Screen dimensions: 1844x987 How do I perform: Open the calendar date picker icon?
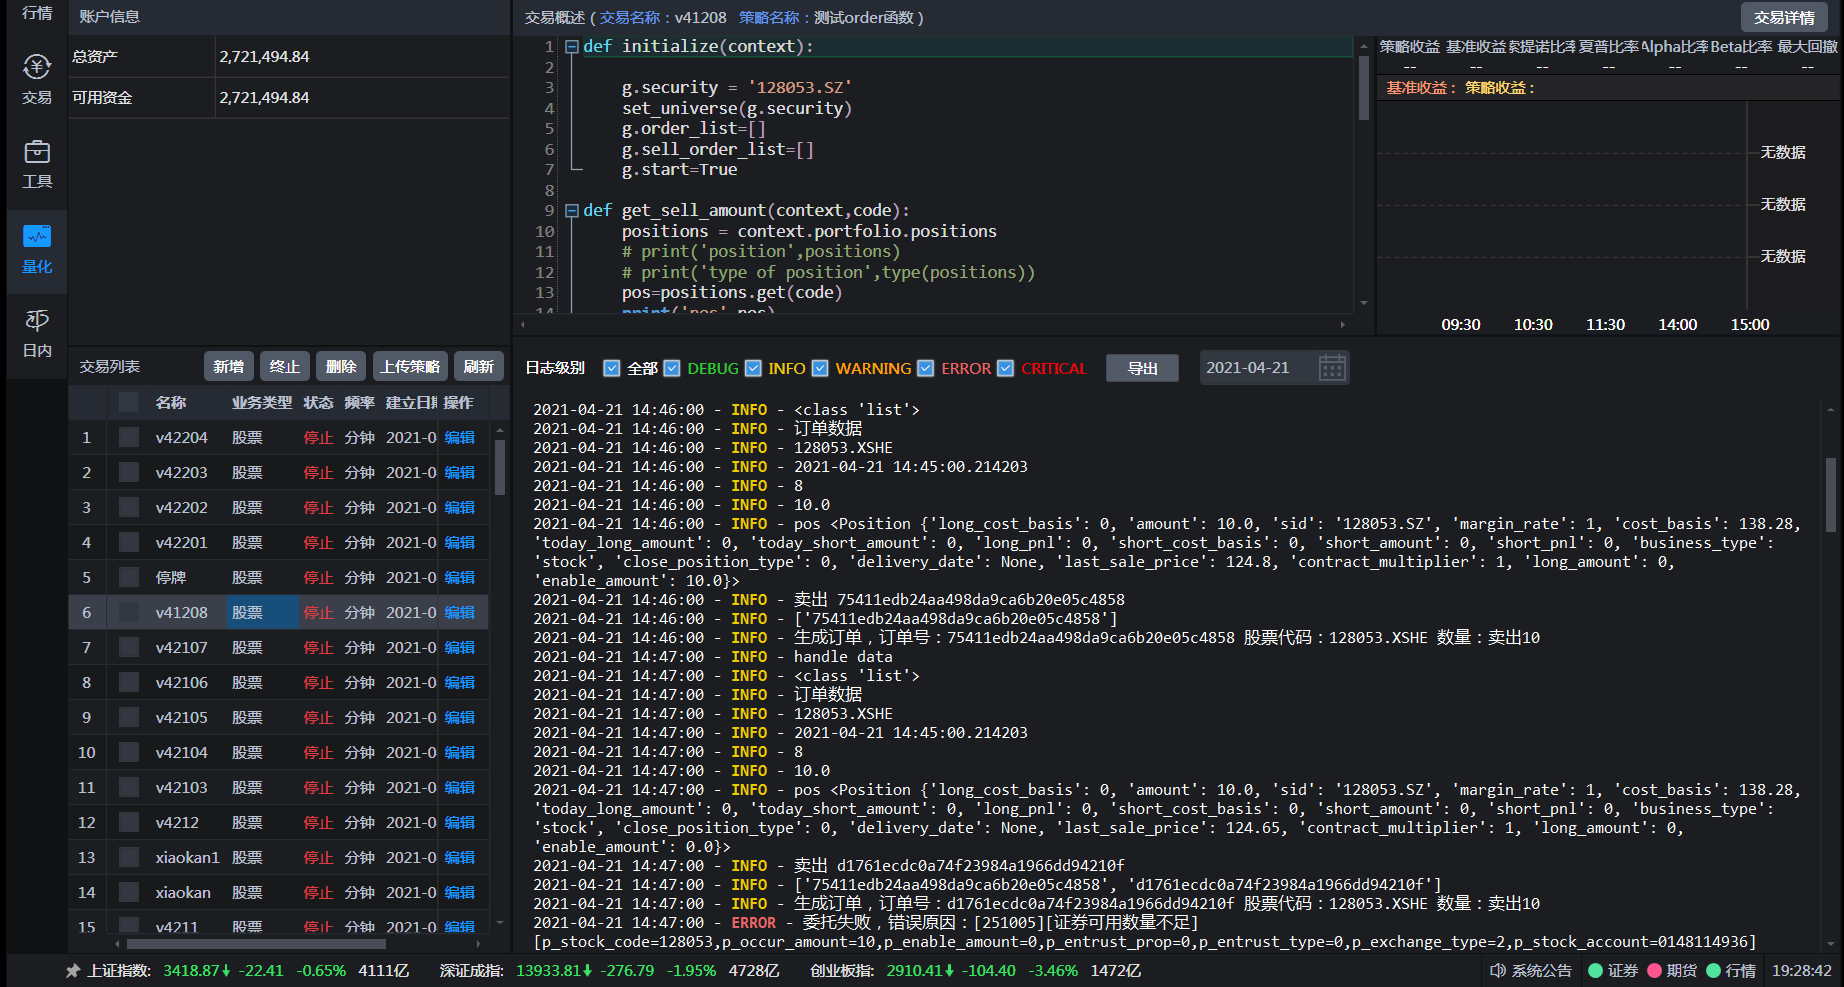tap(1332, 368)
